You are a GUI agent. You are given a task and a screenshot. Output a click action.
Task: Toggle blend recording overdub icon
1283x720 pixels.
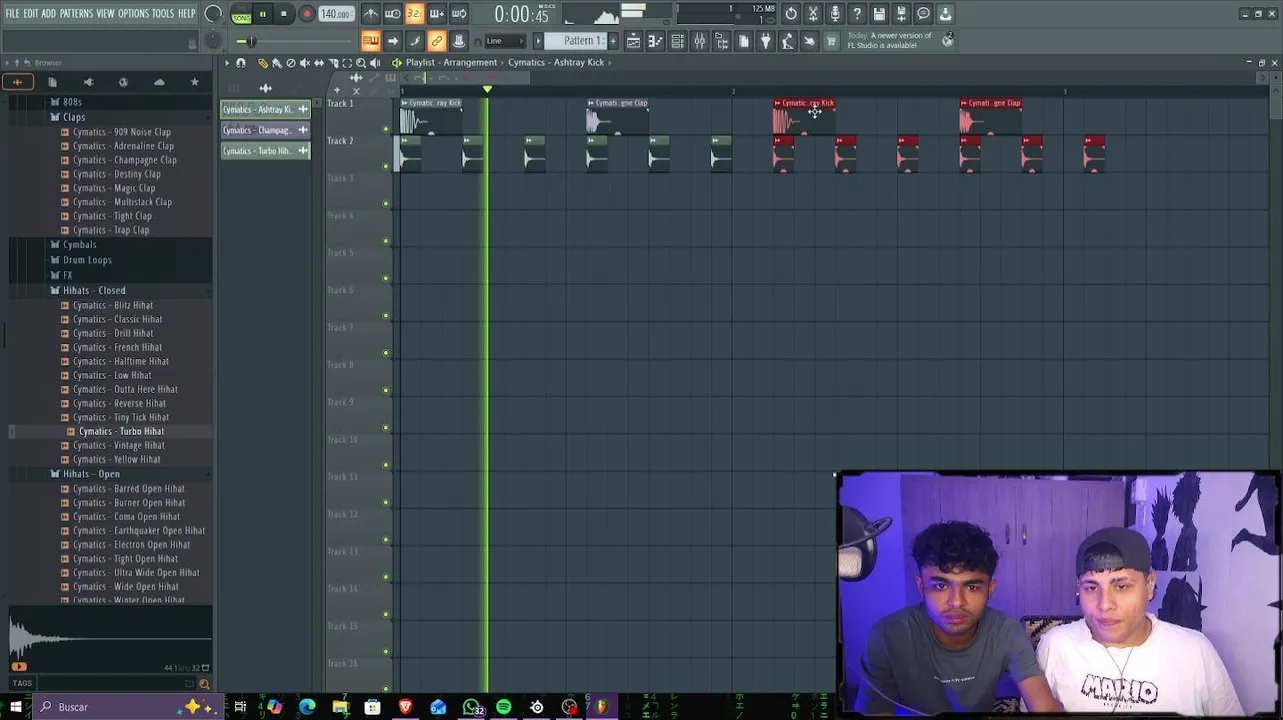(x=437, y=14)
